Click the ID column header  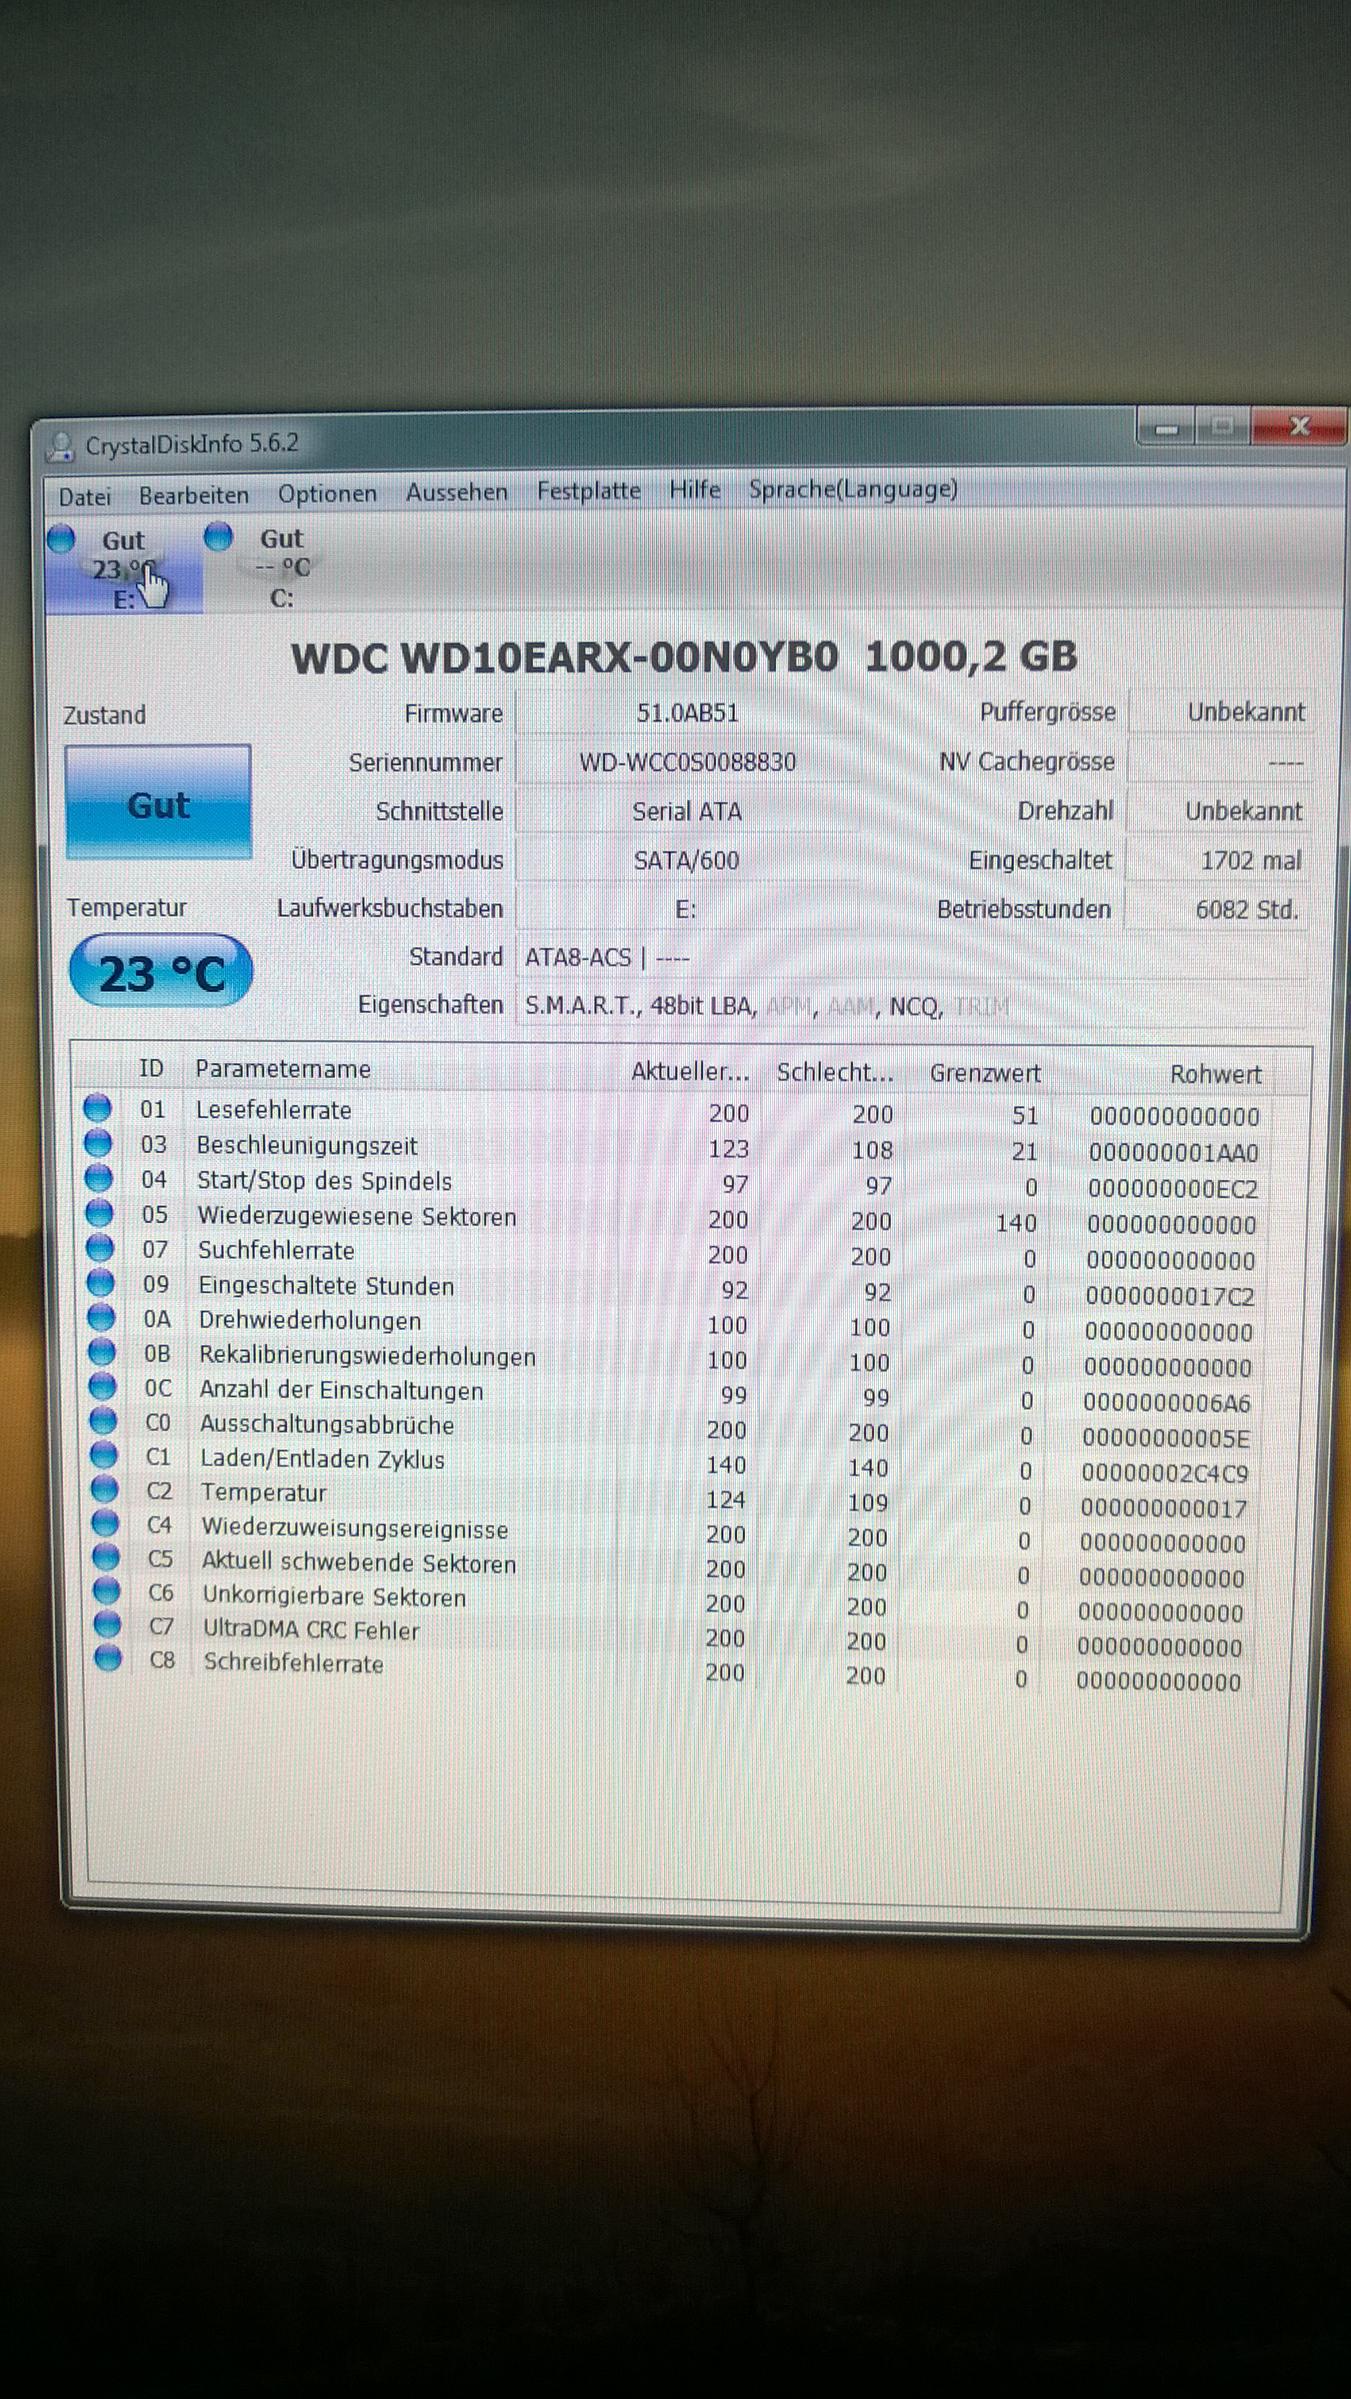click(151, 1068)
